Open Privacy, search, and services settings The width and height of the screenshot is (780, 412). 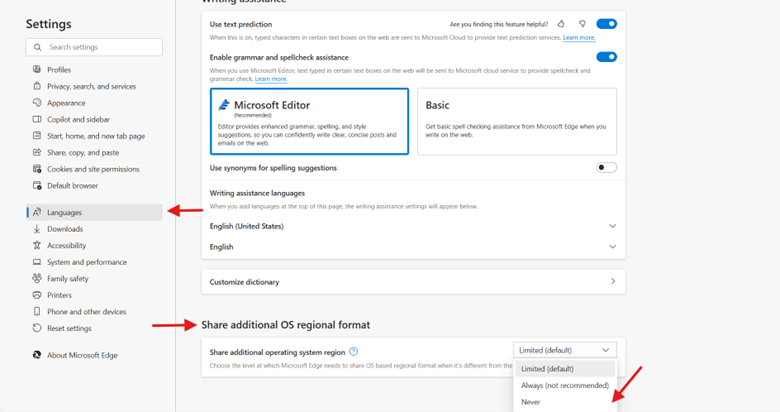point(91,87)
